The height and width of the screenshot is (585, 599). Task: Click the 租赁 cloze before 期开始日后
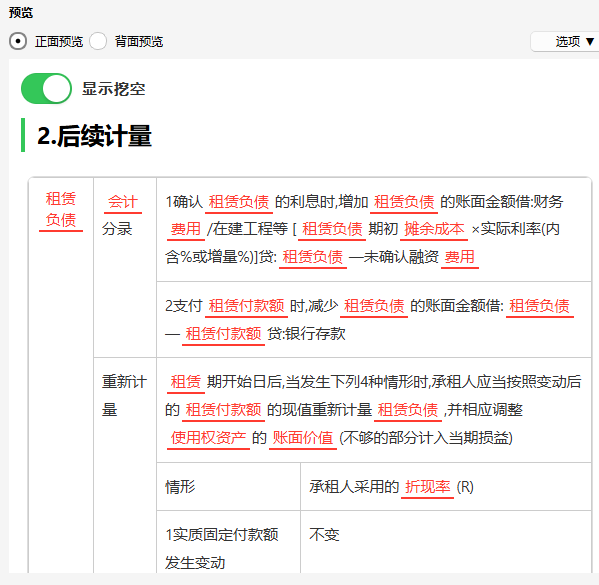pos(186,382)
